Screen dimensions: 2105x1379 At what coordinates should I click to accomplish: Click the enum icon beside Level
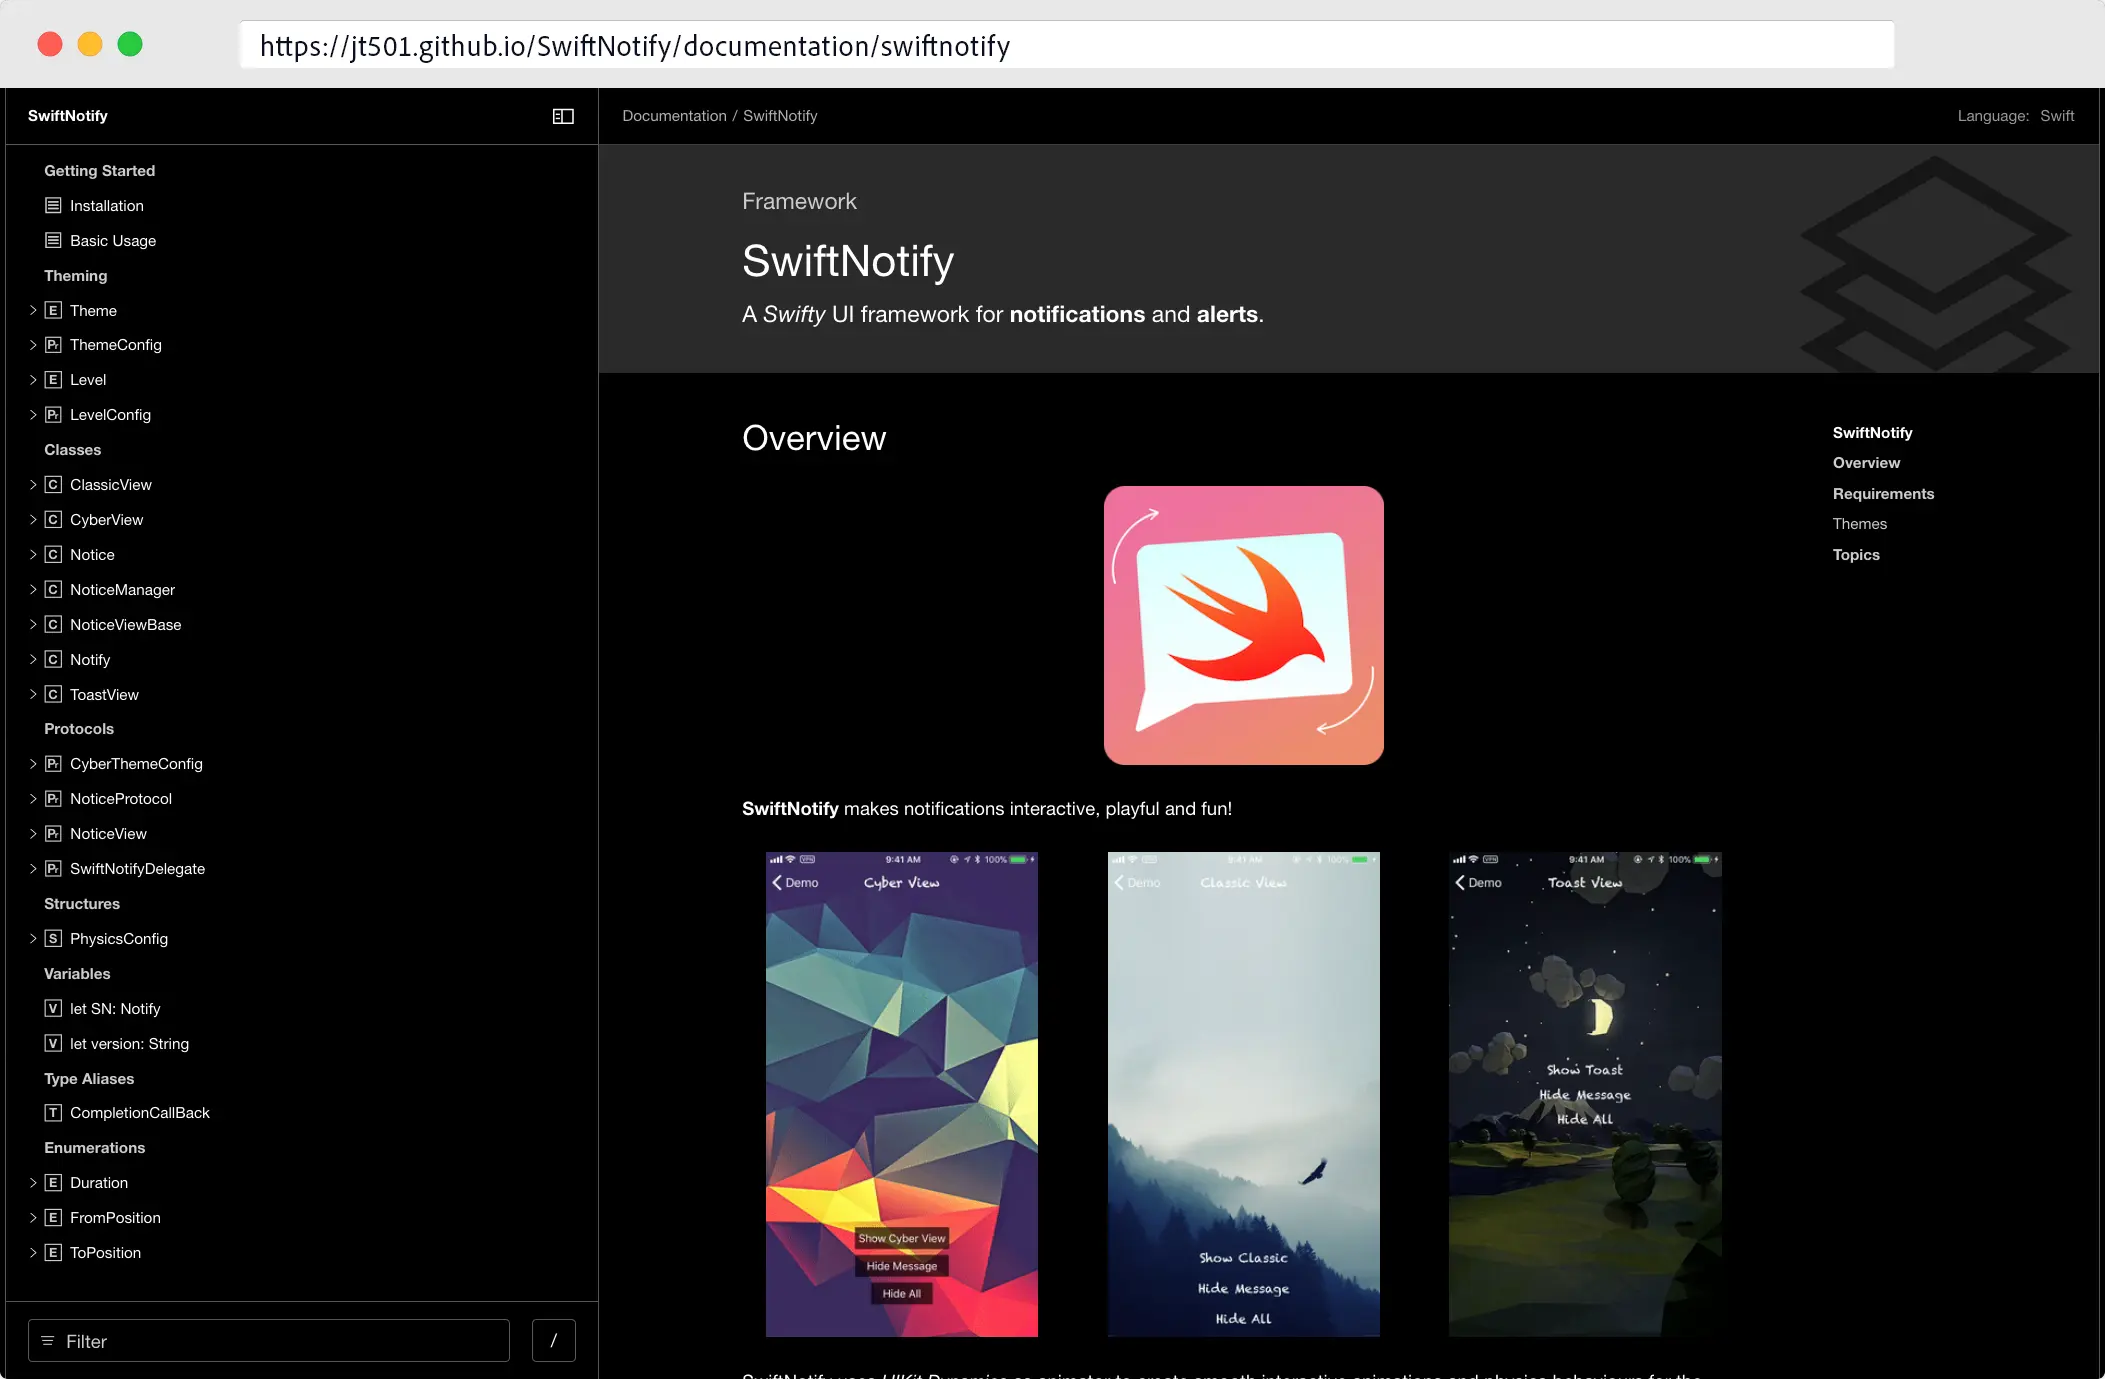click(x=53, y=379)
